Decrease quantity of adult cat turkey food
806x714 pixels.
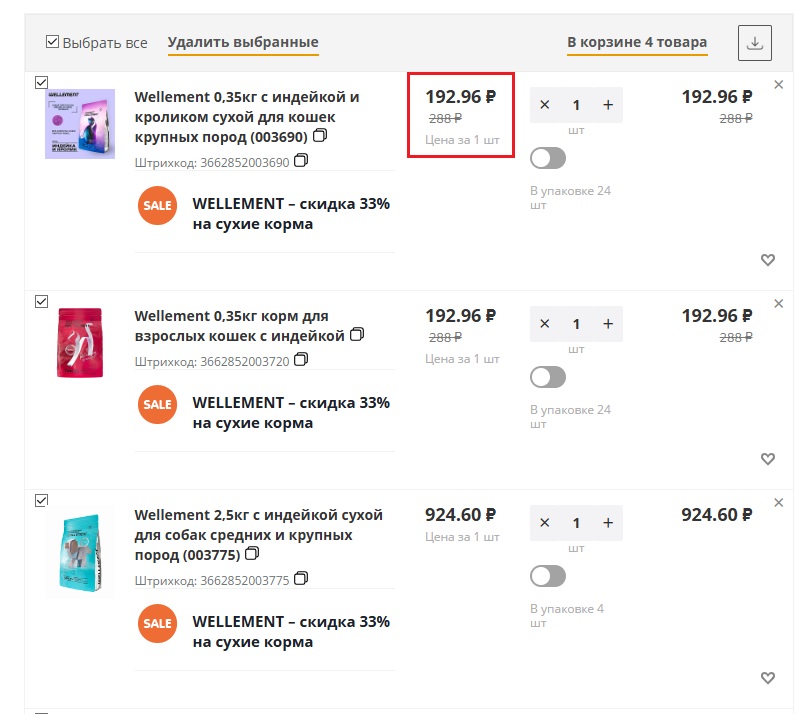(545, 324)
